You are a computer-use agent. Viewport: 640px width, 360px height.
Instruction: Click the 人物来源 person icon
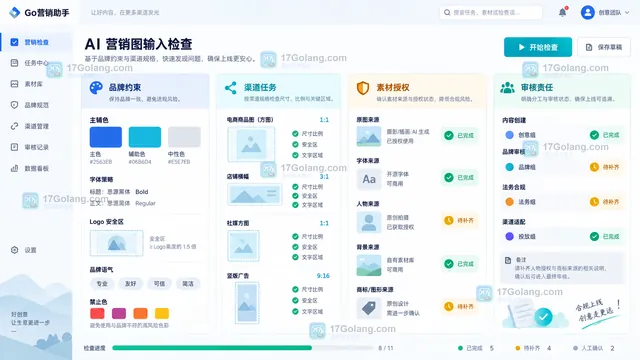(369, 222)
